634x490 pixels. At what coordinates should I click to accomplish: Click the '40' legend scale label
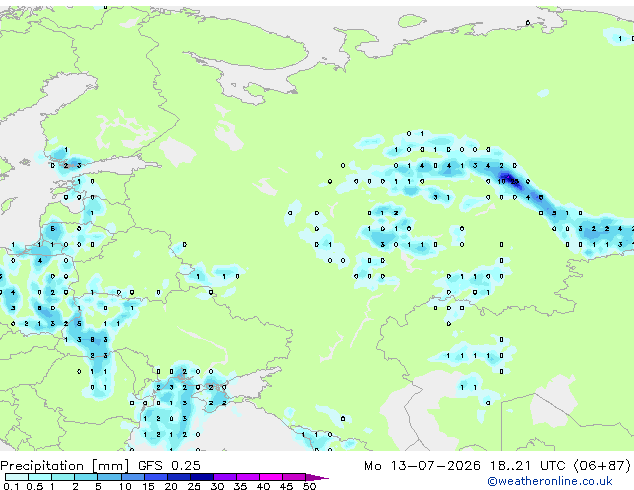[x=263, y=486]
